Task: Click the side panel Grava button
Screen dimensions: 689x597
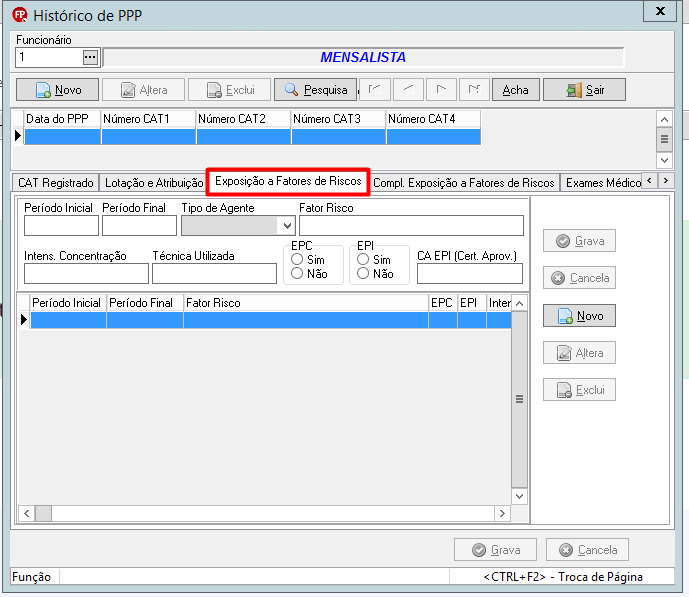Action: pyautogui.click(x=579, y=241)
